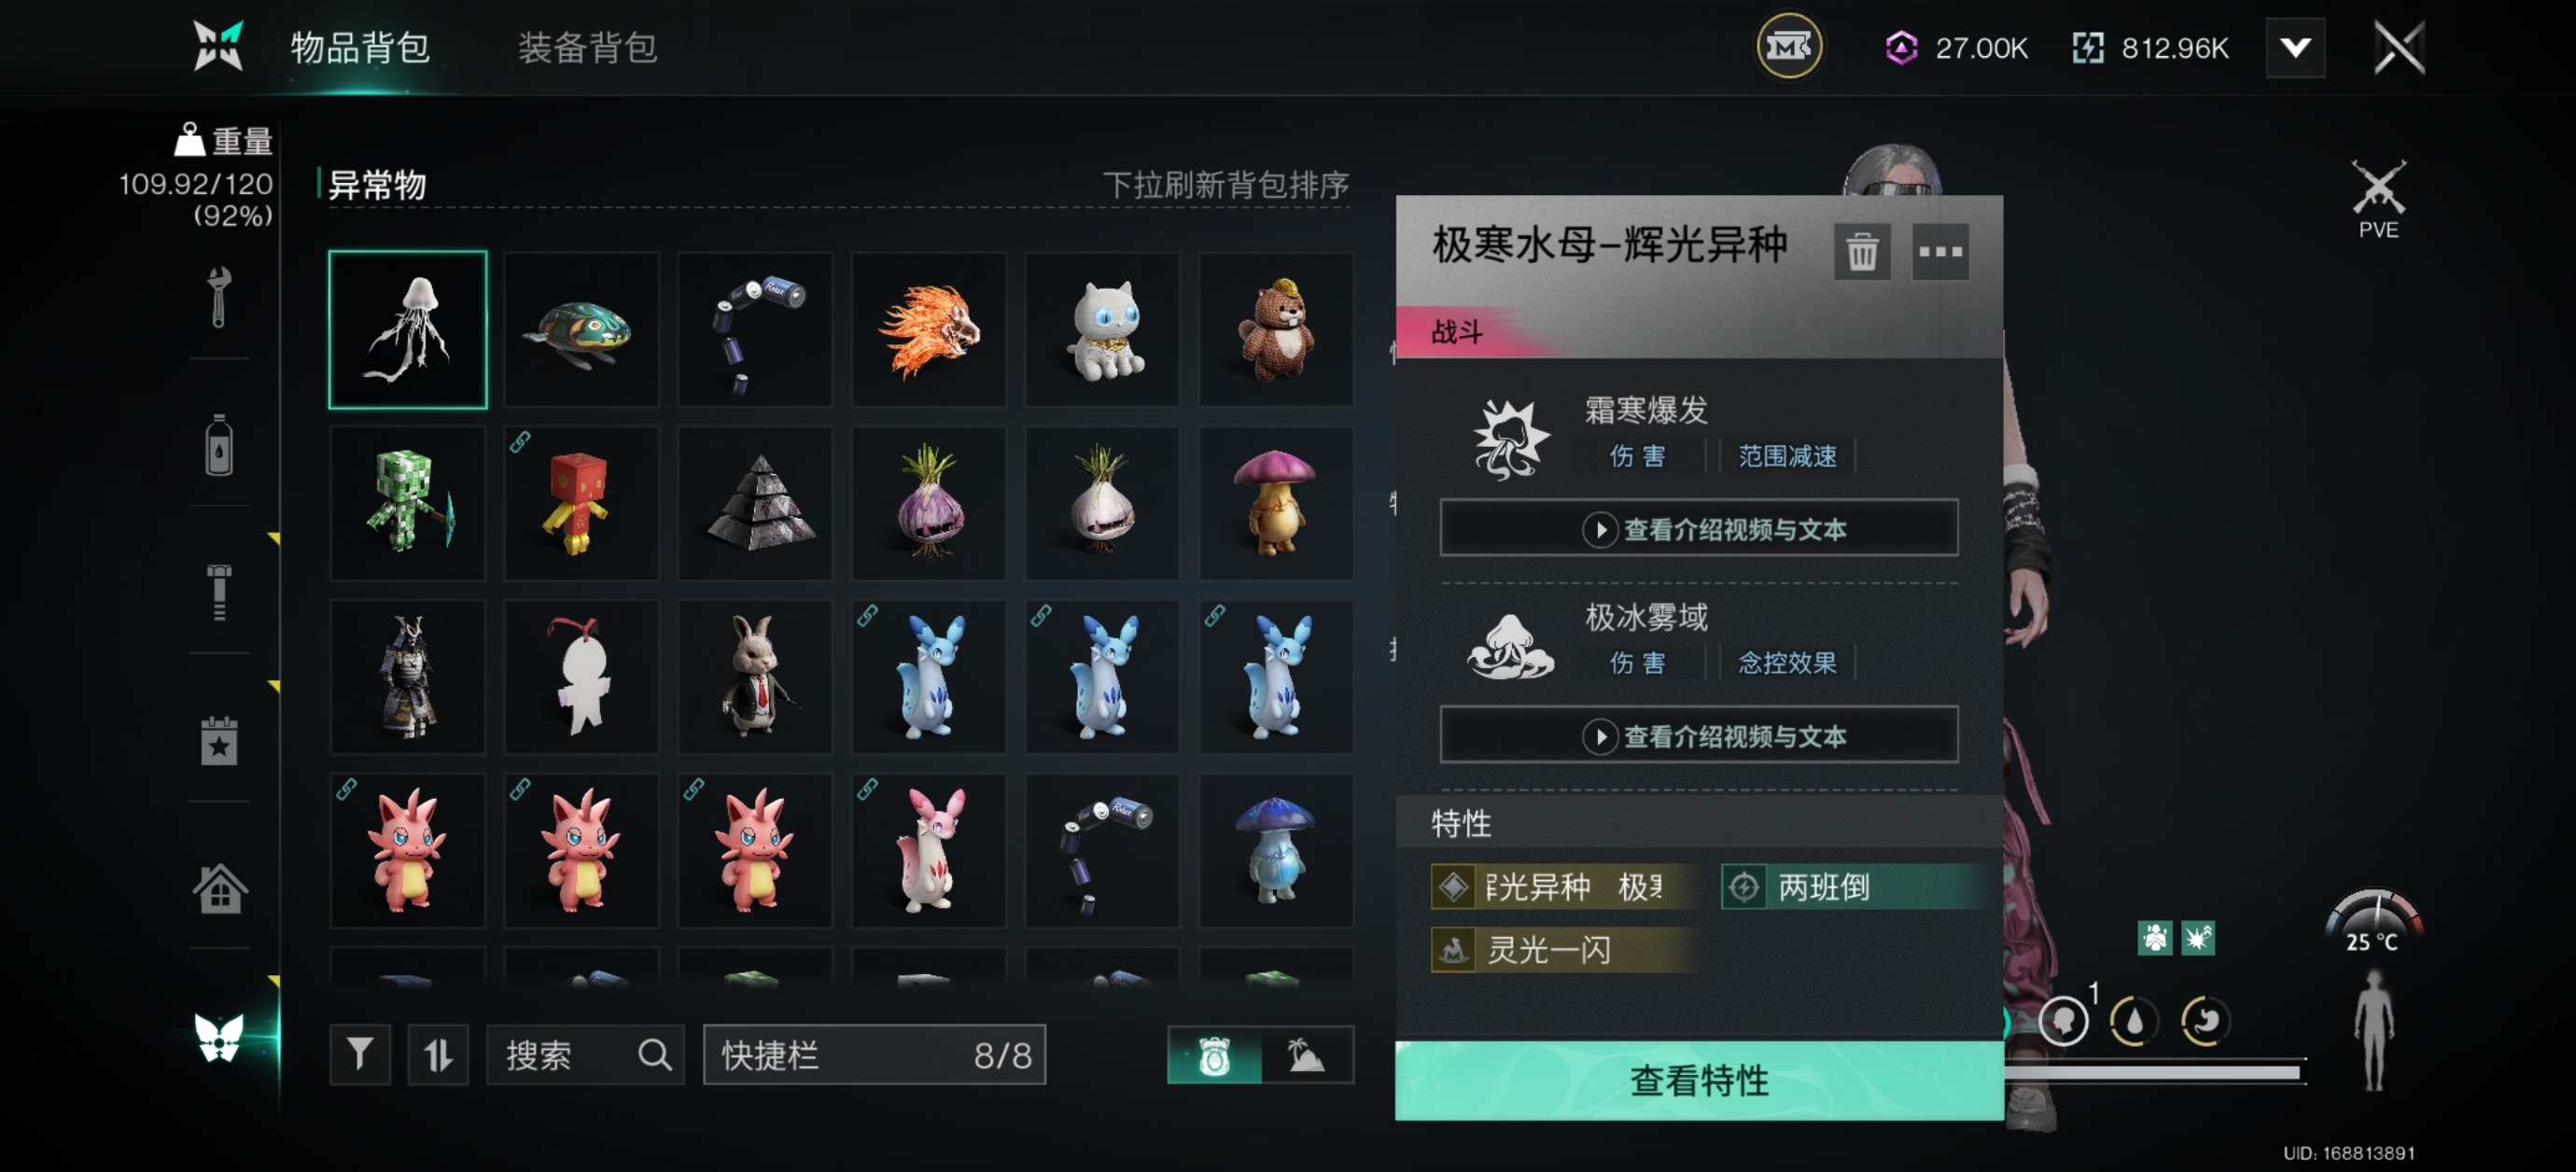Expand the currency dropdown arrow
The height and width of the screenshot is (1172, 2576).
pos(2295,47)
